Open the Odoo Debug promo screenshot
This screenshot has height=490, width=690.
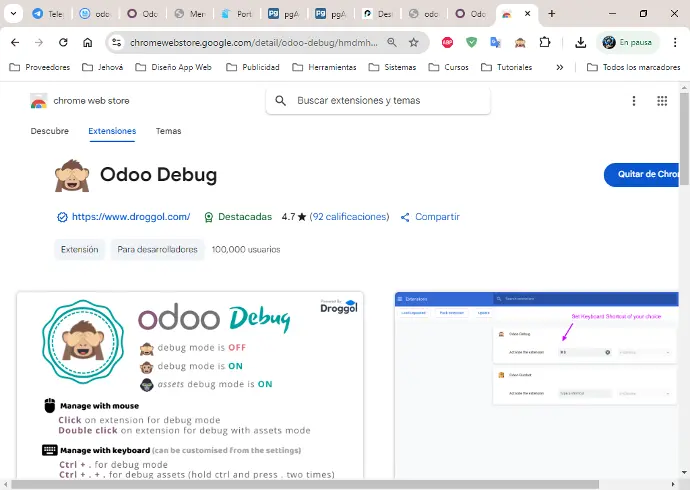[190, 385]
